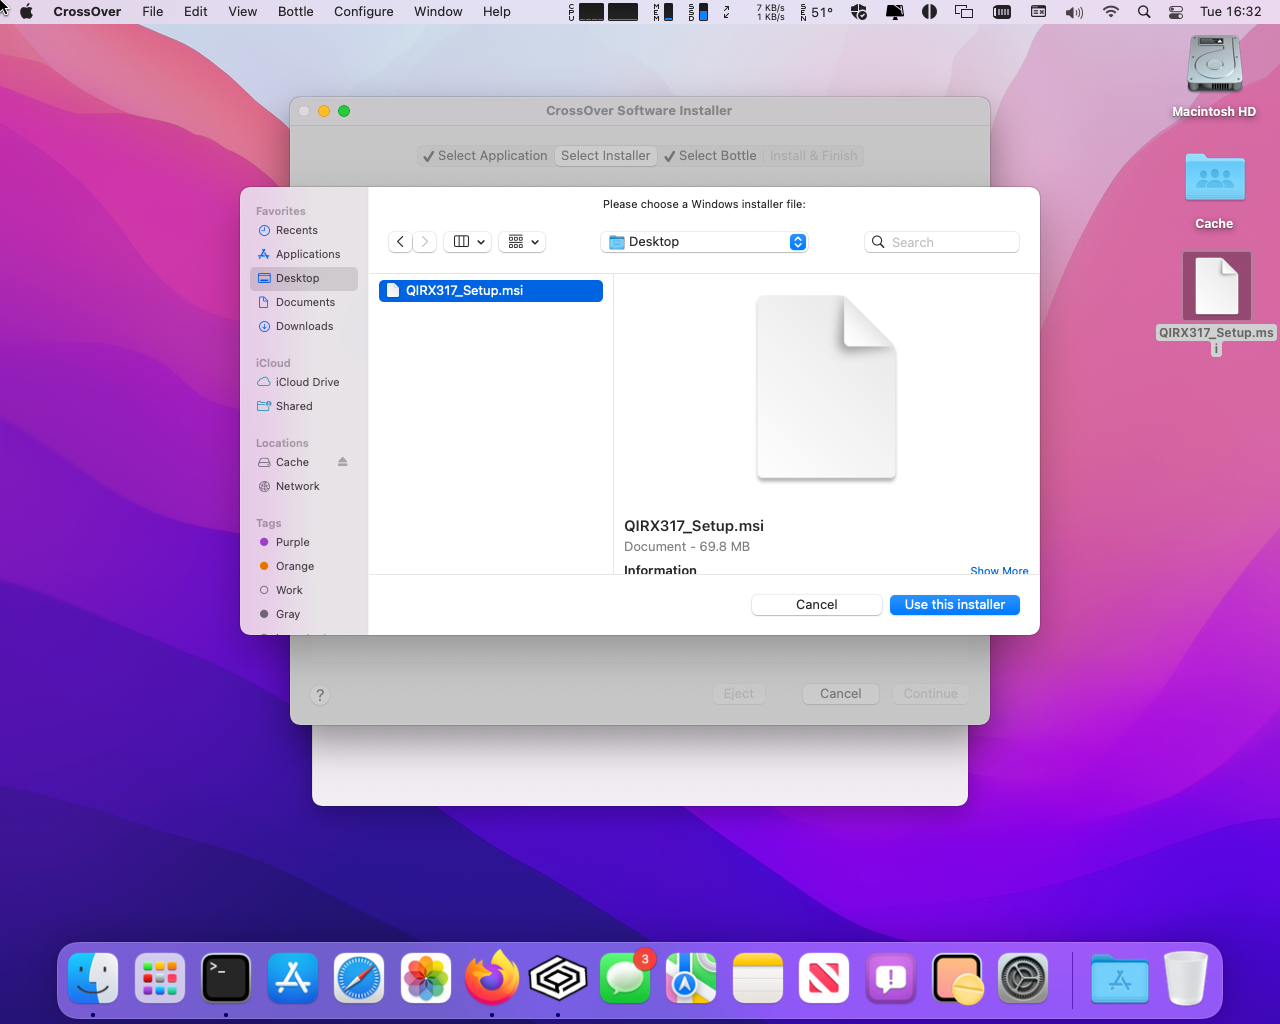
Task: Open Safari from the Dock
Action: click(359, 977)
